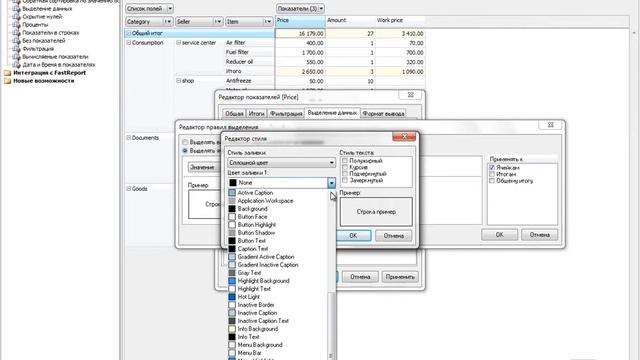This screenshot has width=640, height=360.
Task: Select the Без показателей tree icon
Action: [16, 41]
